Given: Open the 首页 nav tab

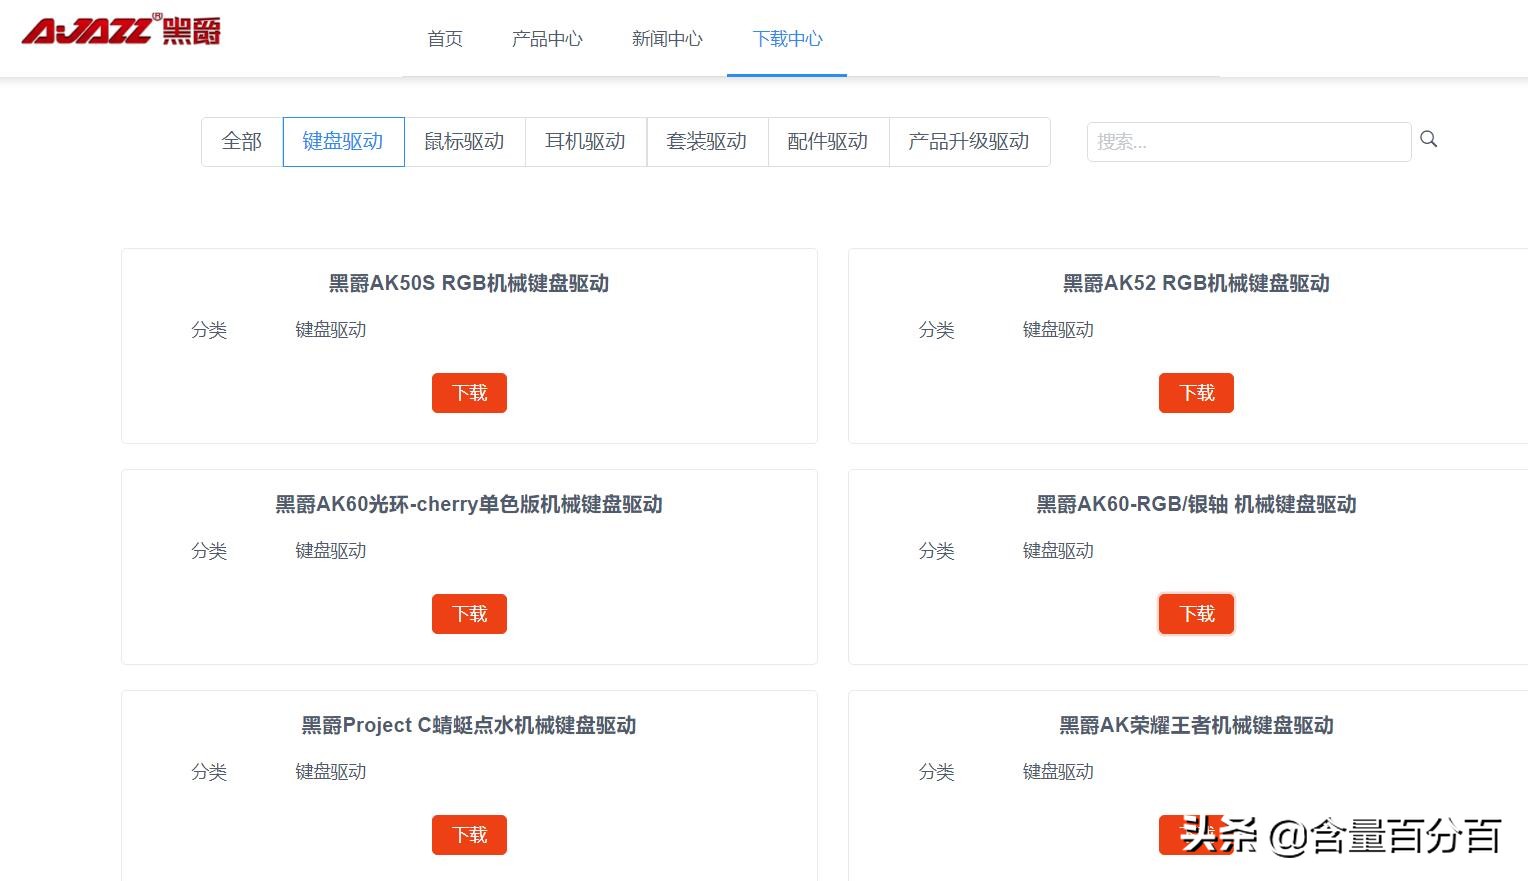Looking at the screenshot, I should (445, 39).
